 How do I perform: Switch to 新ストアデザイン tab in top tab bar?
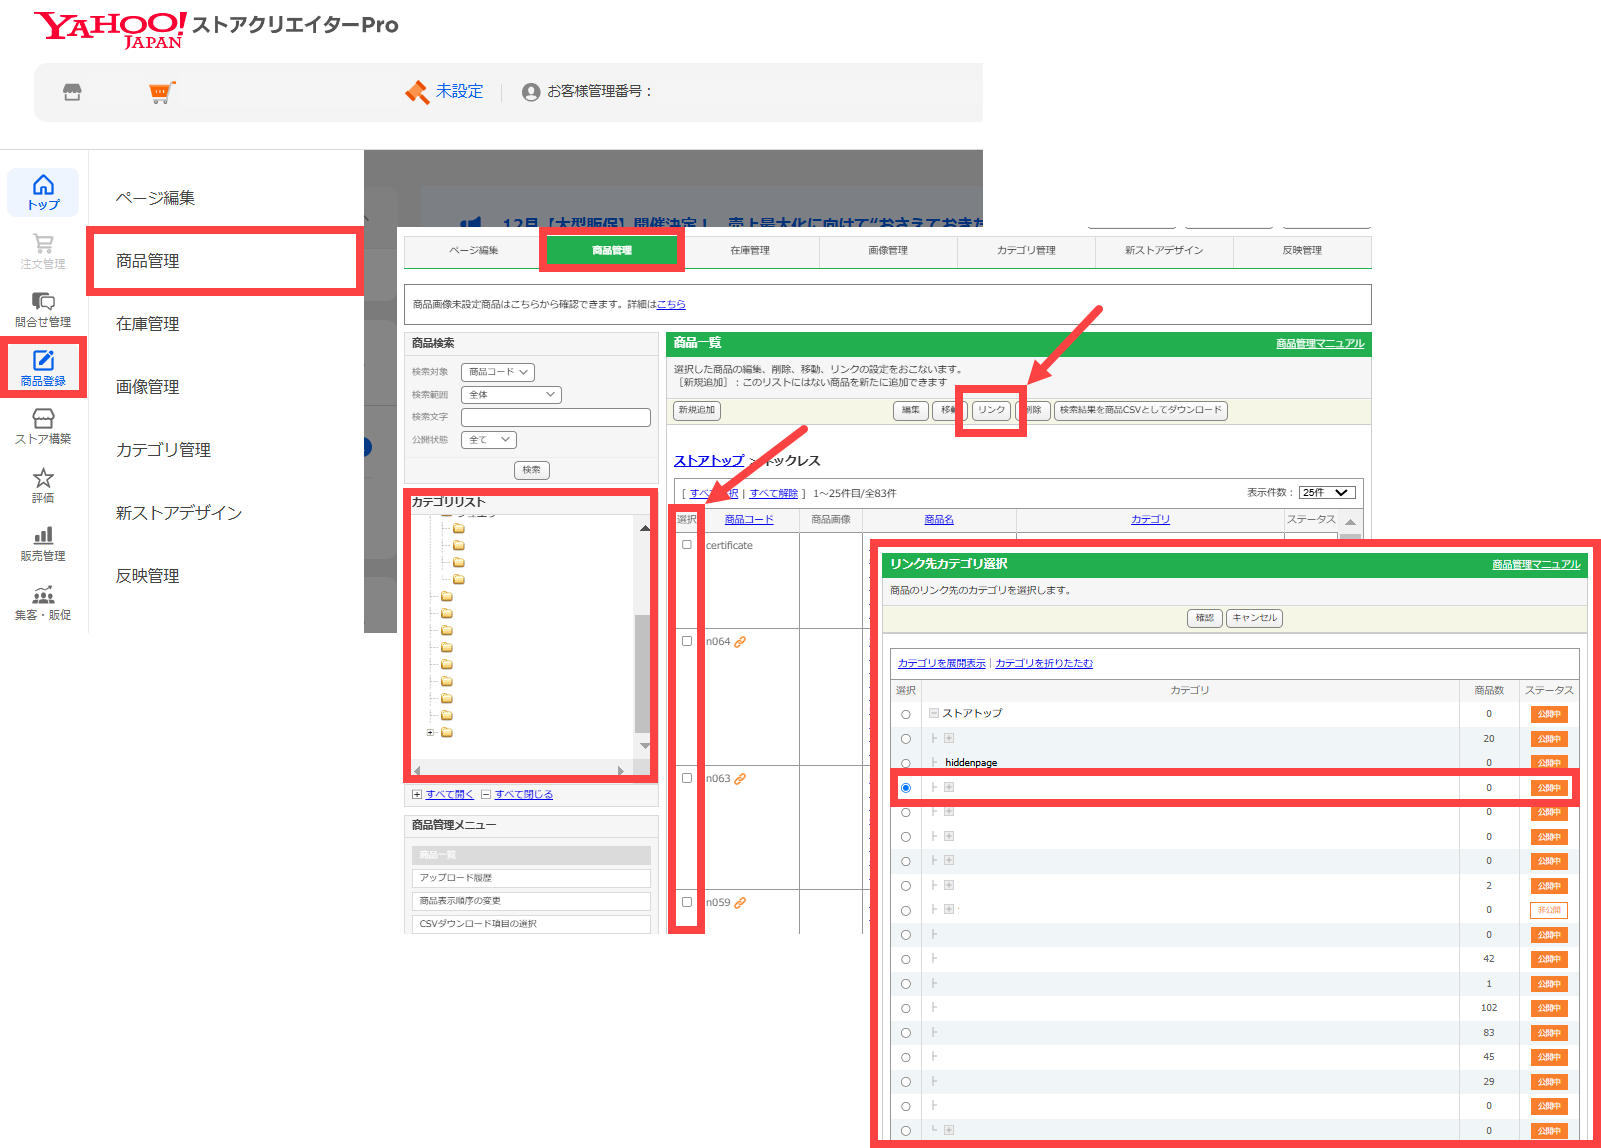1164,251
